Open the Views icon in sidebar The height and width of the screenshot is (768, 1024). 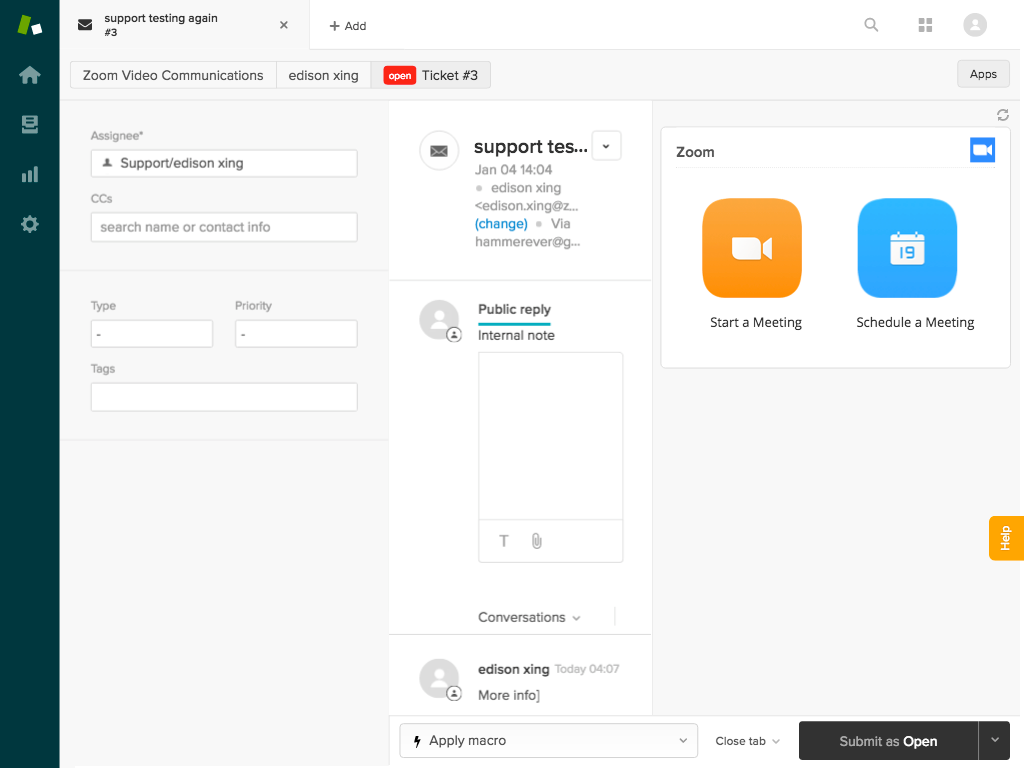point(30,125)
